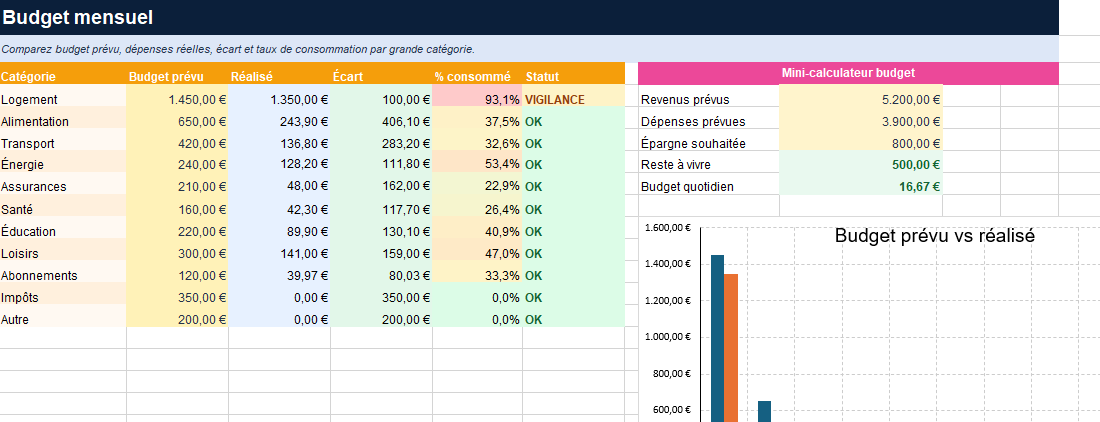The image size is (1100, 422).
Task: Select the VIGILANCE status cell
Action: click(573, 100)
